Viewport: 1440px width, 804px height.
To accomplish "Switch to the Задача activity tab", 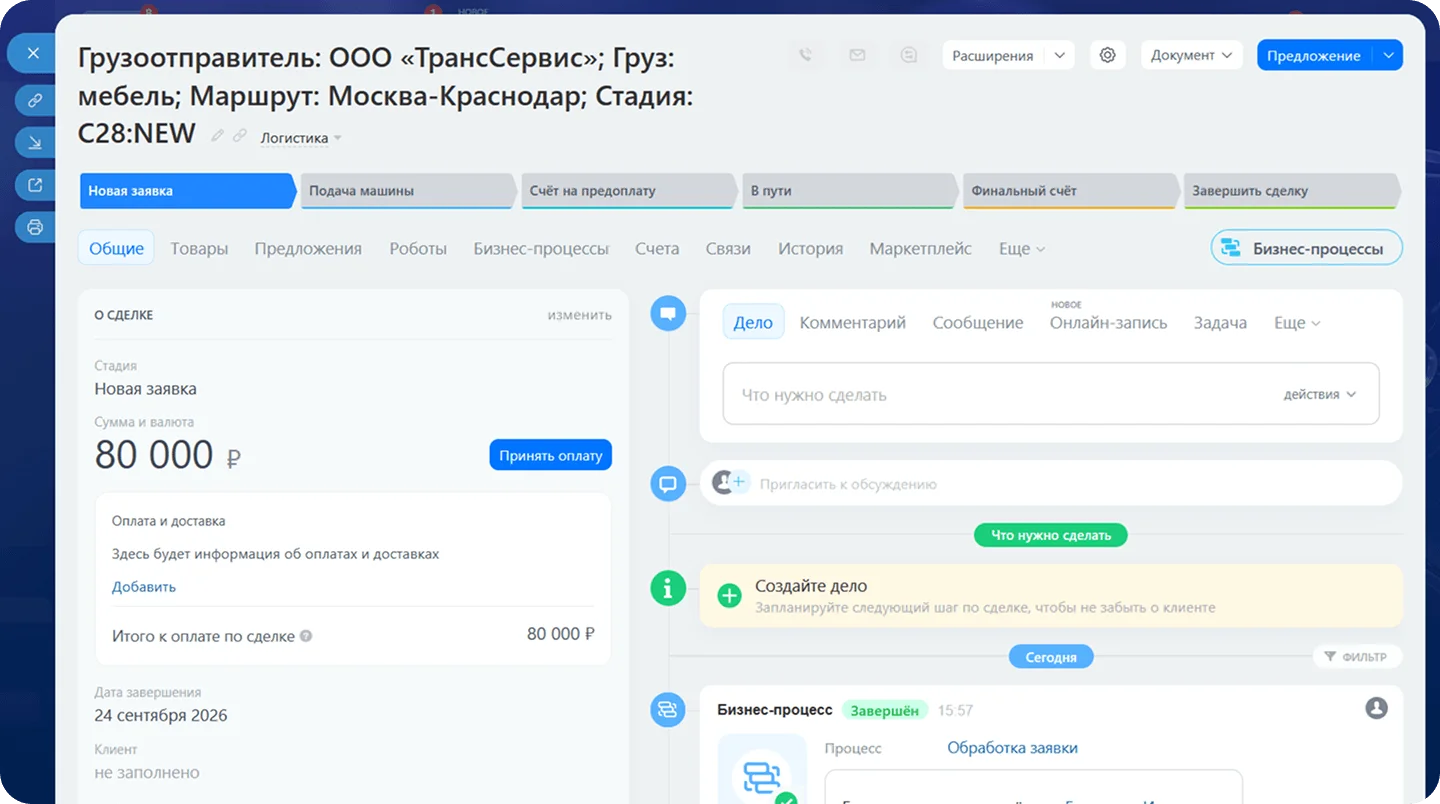I will coord(1220,323).
